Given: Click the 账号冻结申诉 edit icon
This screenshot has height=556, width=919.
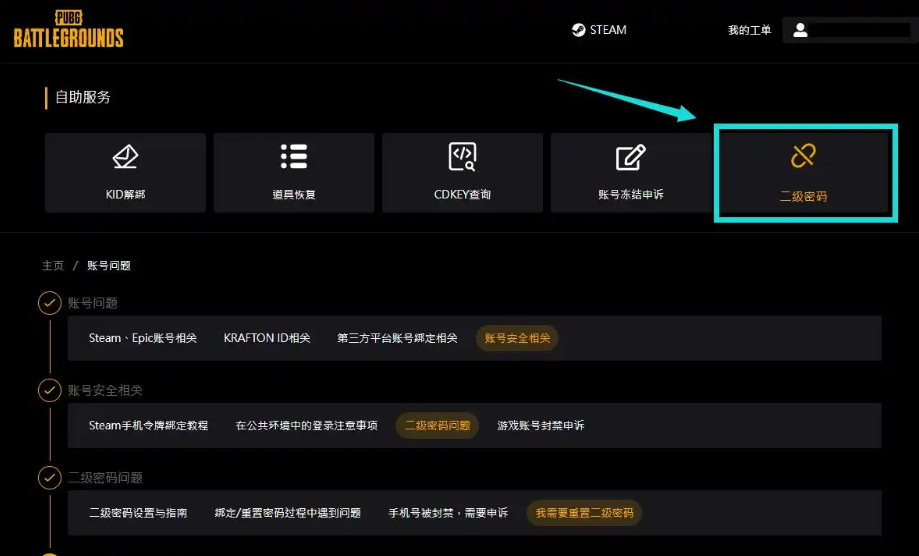Looking at the screenshot, I should pos(630,157).
